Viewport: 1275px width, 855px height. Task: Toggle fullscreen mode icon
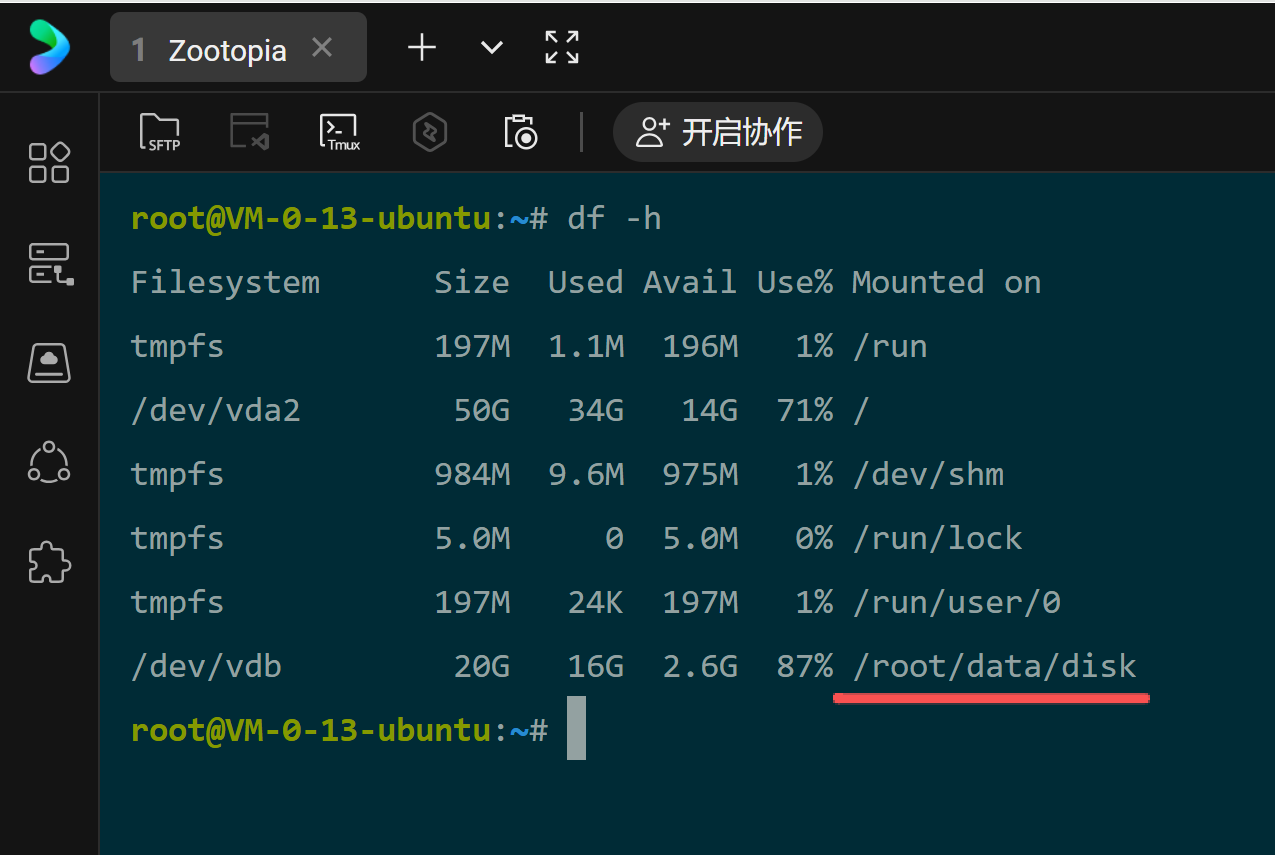[x=562, y=47]
